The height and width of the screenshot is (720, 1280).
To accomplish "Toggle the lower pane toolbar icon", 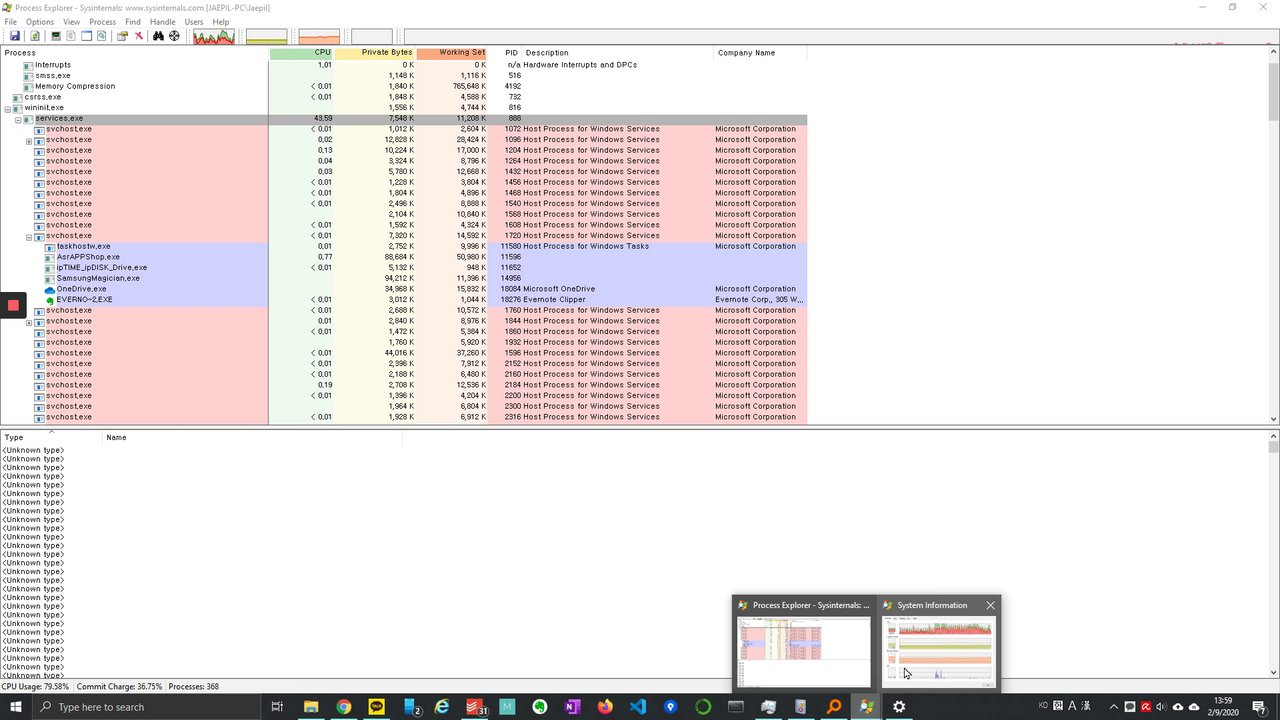I will click(86, 36).
